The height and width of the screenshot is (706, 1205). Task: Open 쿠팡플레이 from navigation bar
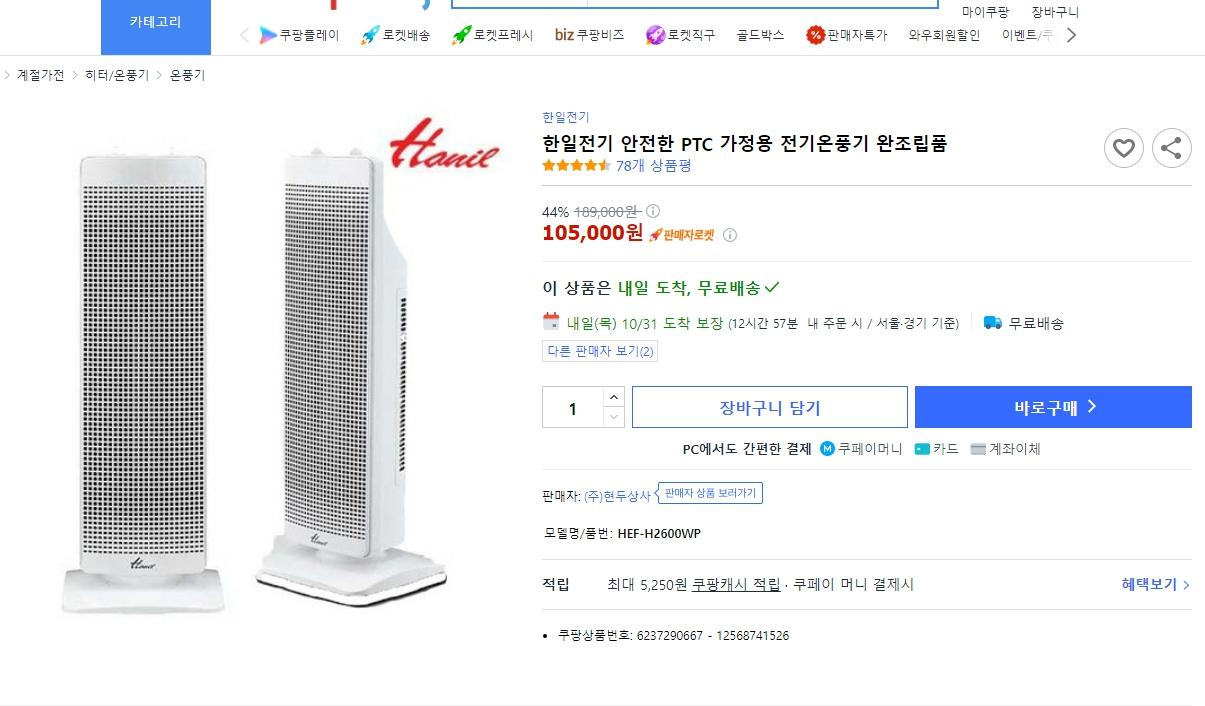(299, 35)
